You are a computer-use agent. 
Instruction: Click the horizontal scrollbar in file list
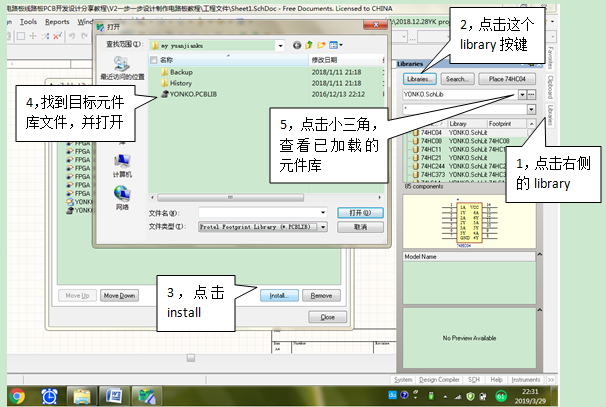(230, 198)
